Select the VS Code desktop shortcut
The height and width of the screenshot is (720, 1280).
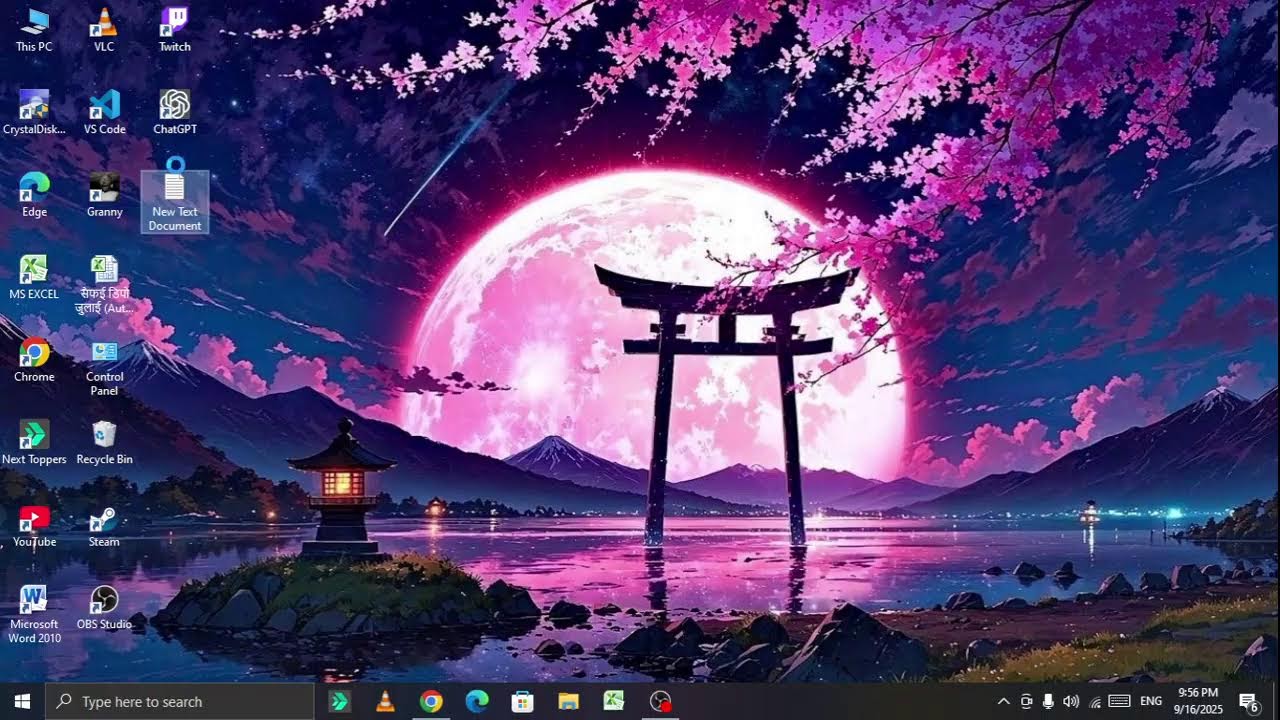(x=104, y=112)
